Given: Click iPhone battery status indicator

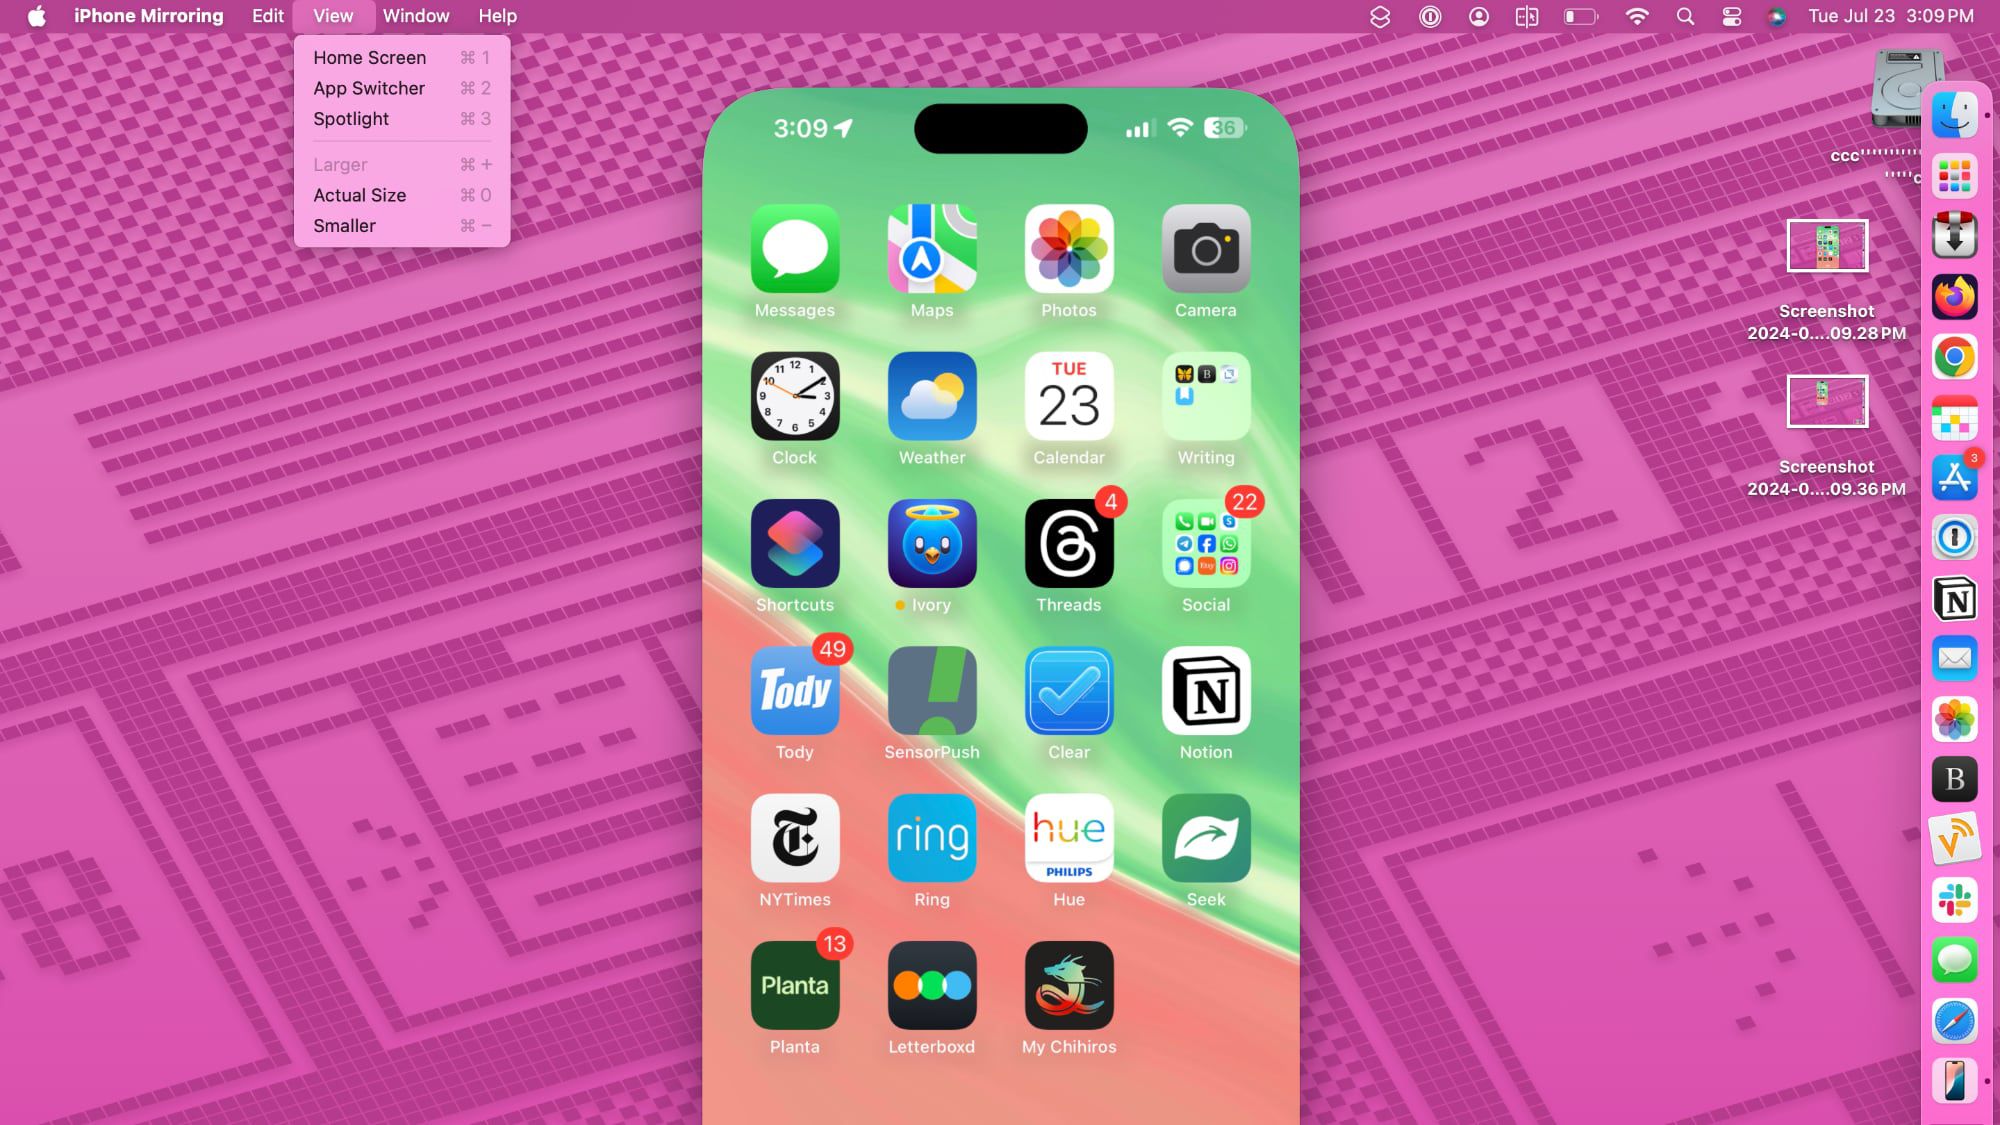Looking at the screenshot, I should [1224, 128].
